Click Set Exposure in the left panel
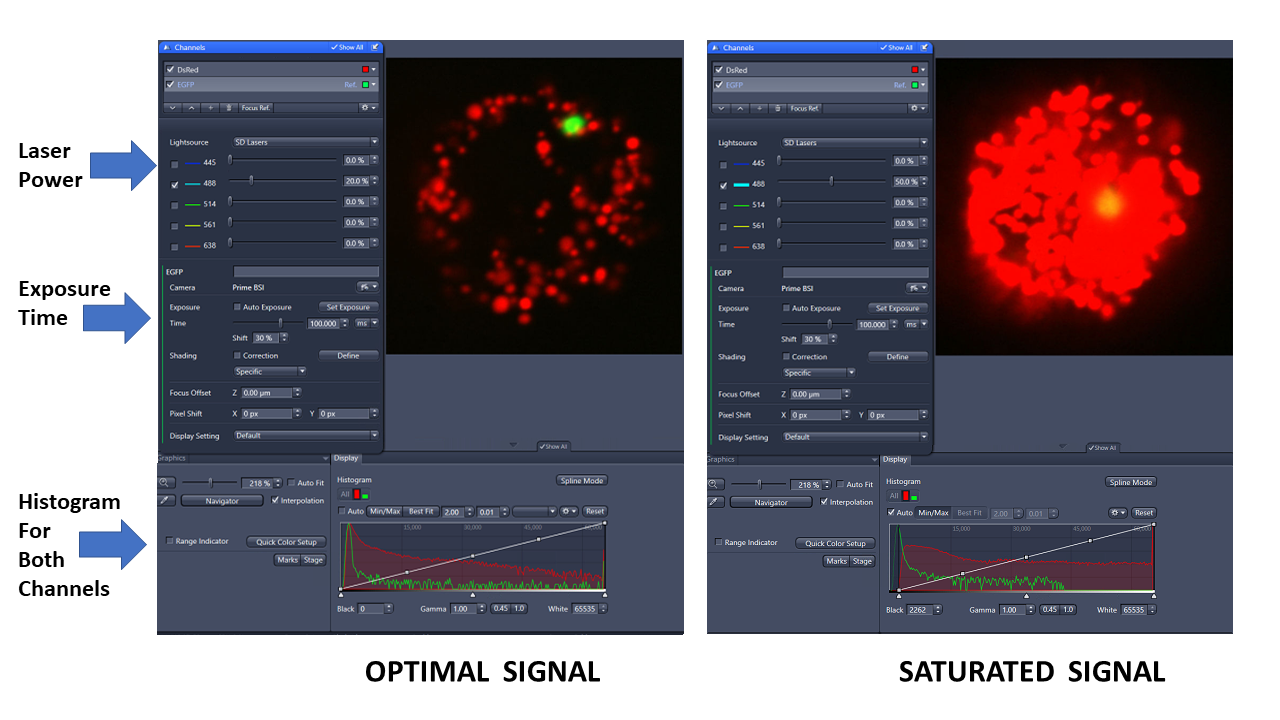The width and height of the screenshot is (1280, 720). coord(348,307)
